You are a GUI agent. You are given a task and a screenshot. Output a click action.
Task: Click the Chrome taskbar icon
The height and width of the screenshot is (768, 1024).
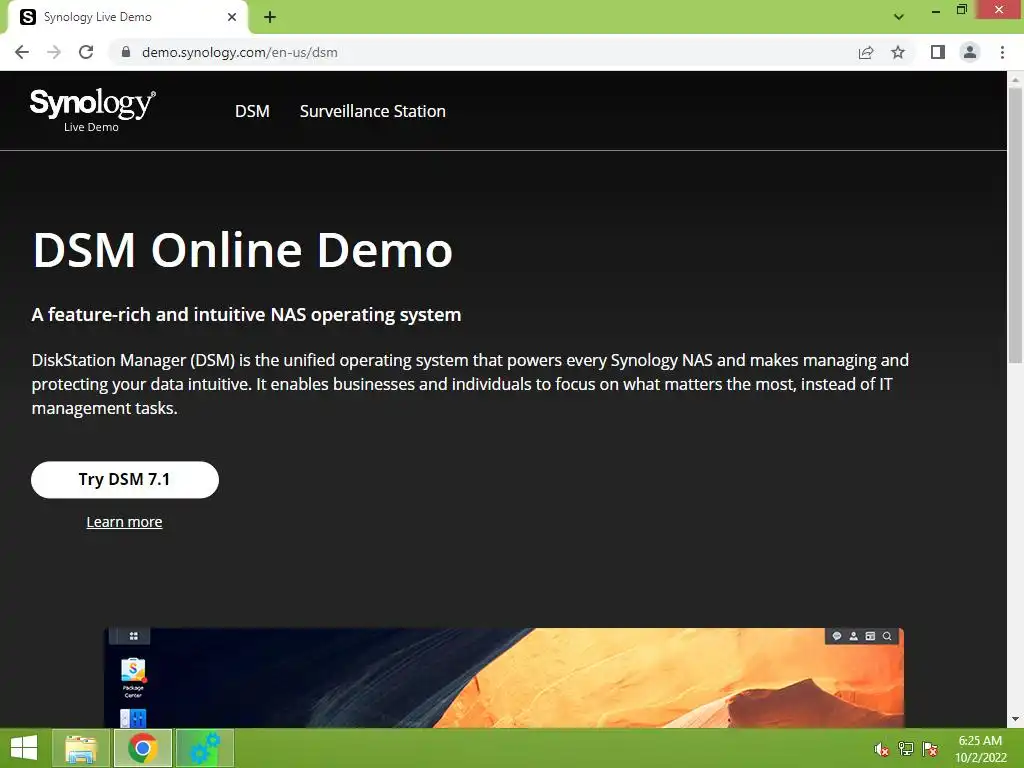[x=142, y=748]
